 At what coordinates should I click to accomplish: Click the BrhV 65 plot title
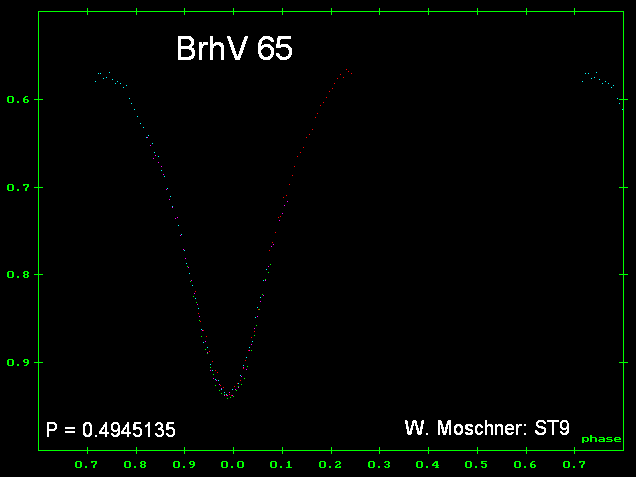coord(234,49)
